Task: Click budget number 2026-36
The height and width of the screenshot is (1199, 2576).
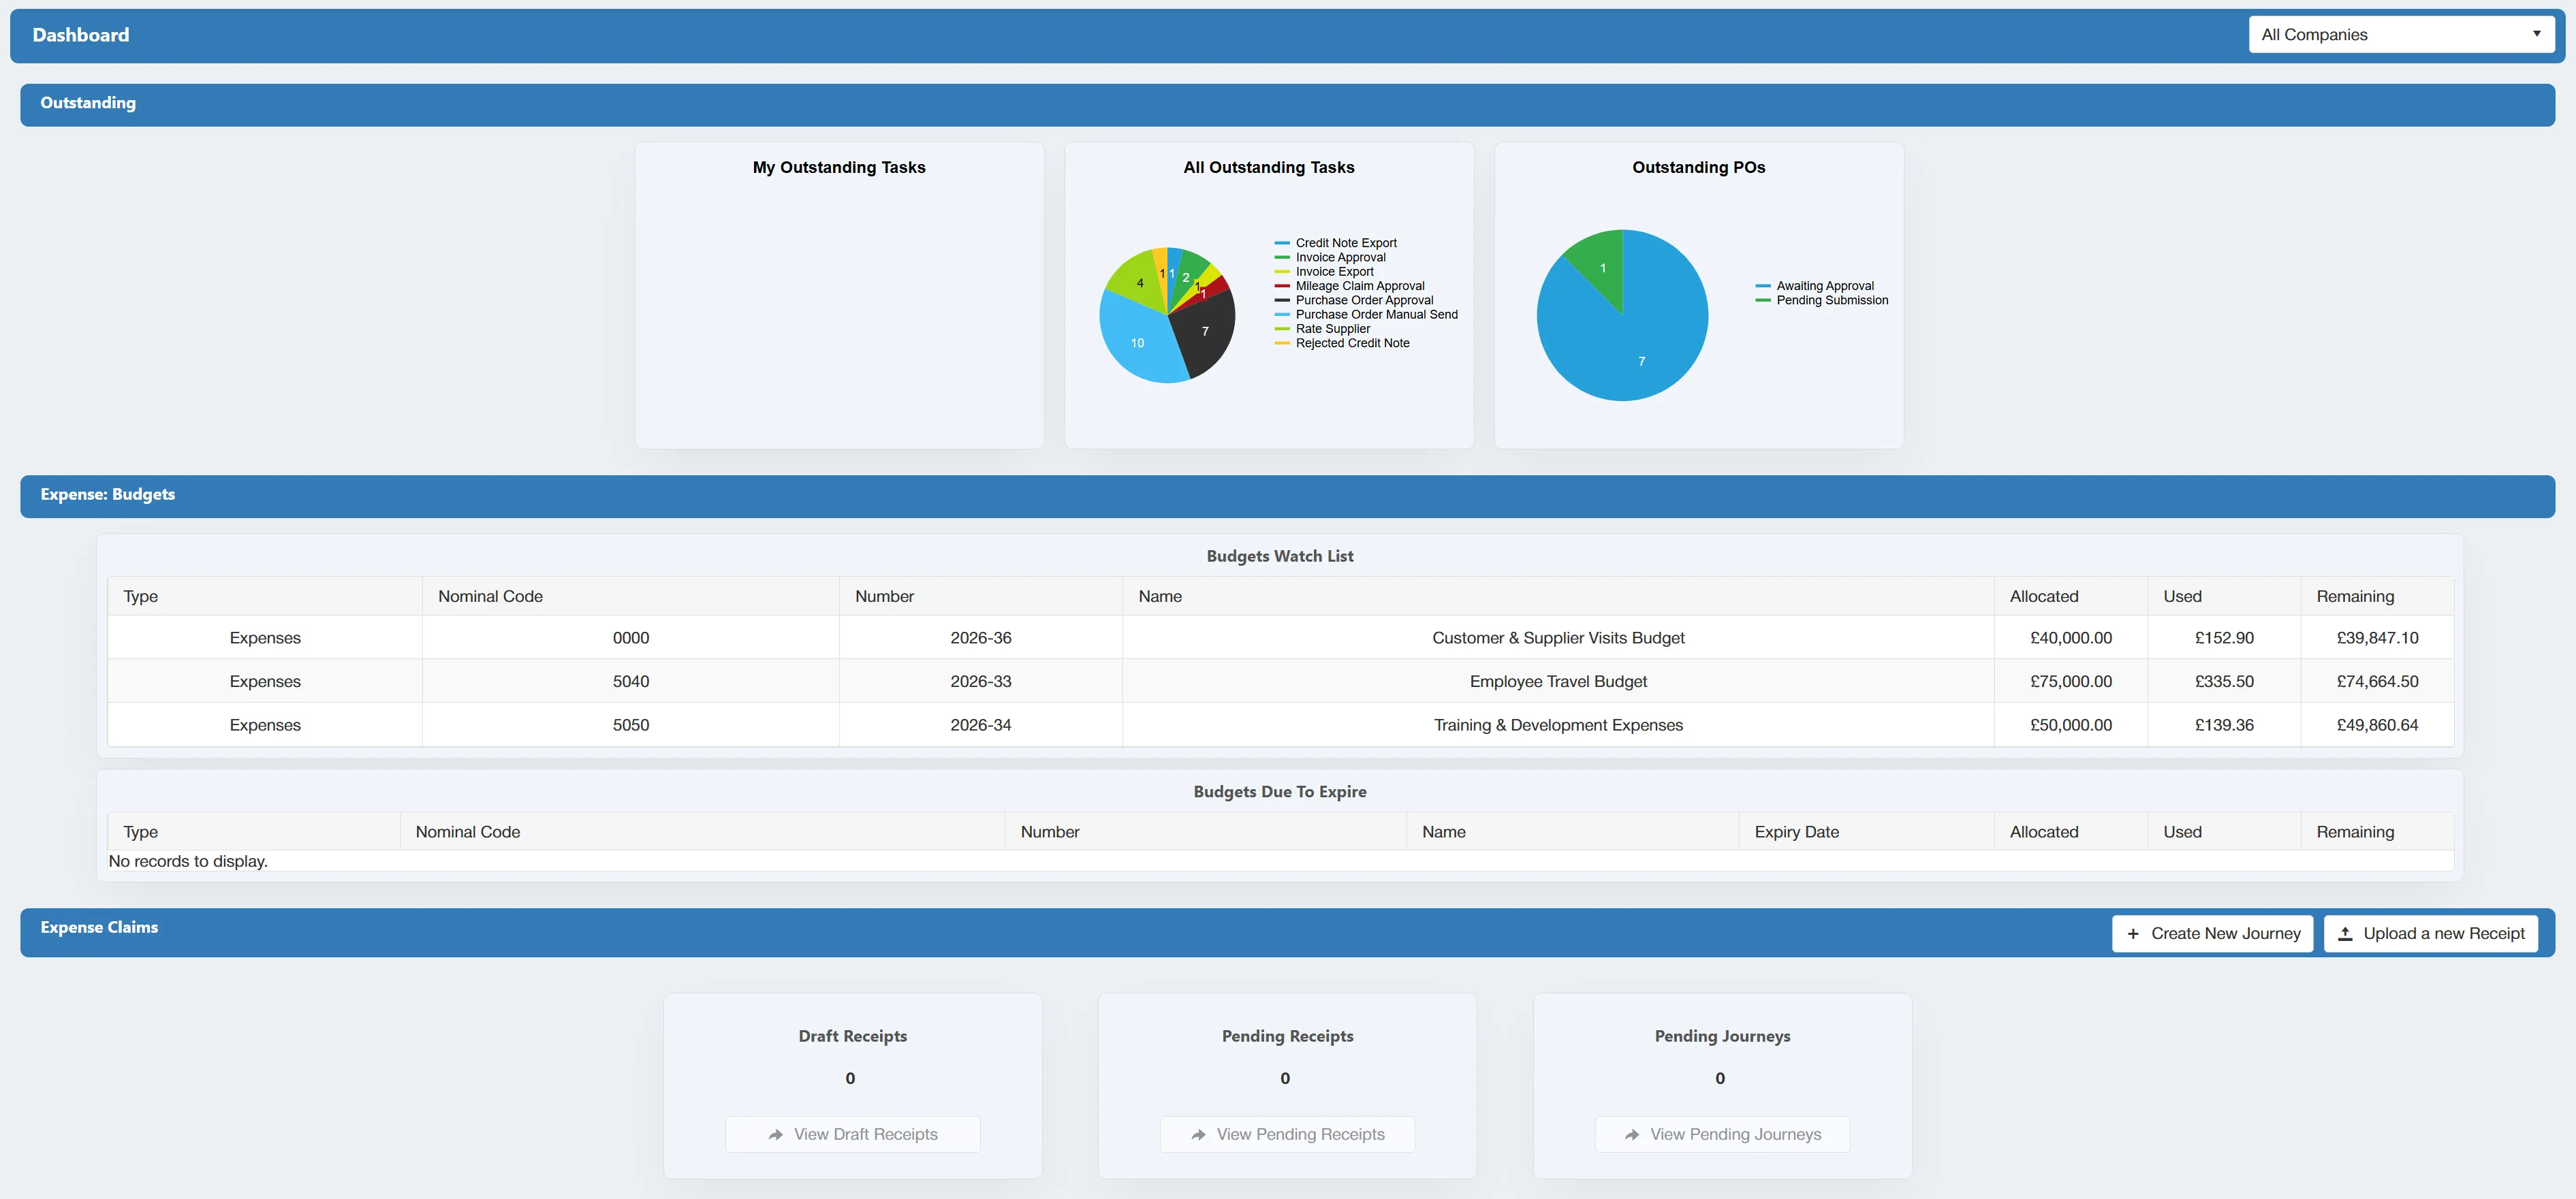Action: click(x=981, y=638)
